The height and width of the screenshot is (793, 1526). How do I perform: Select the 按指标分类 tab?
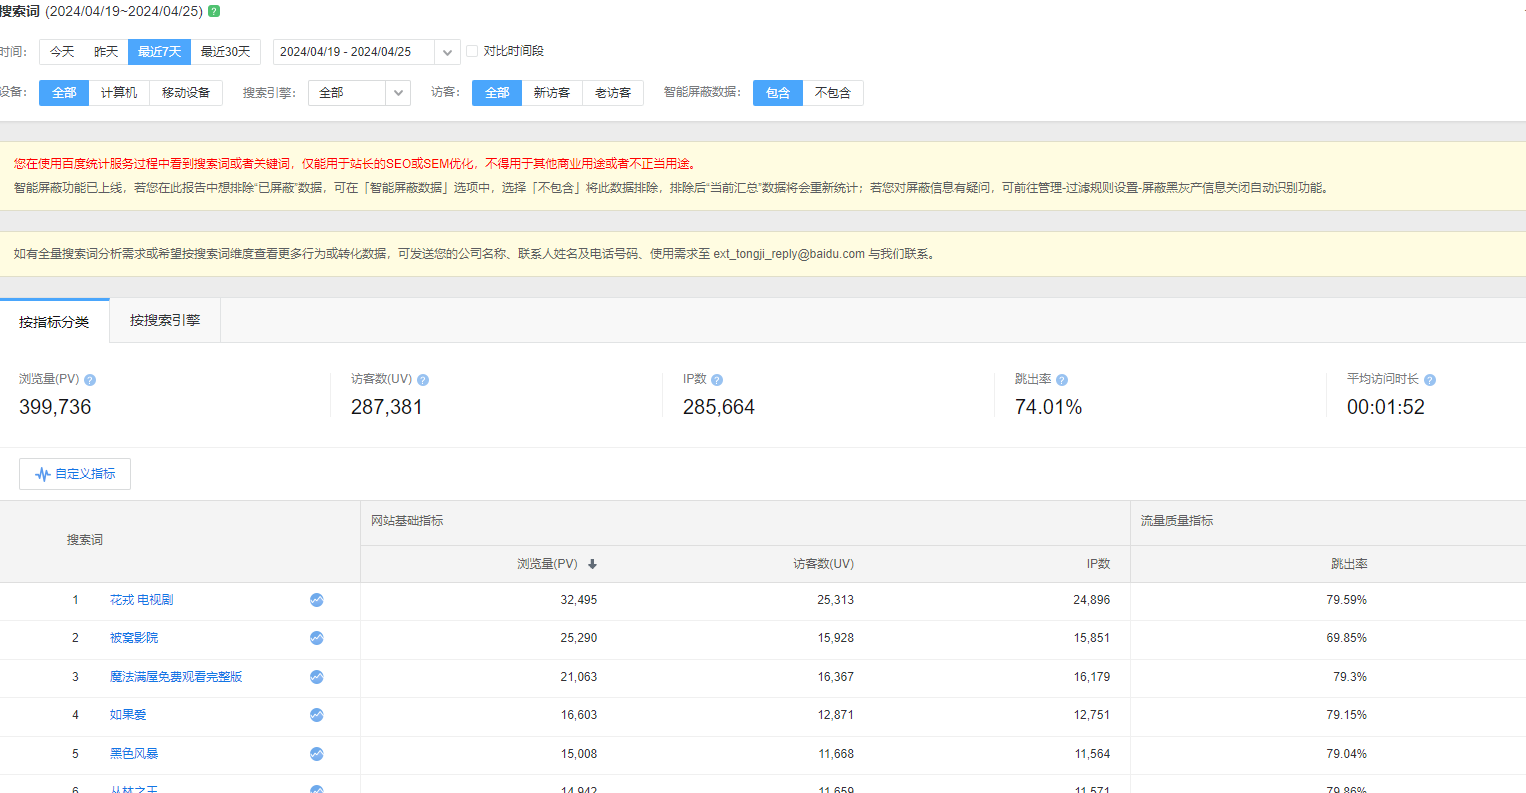pos(54,322)
